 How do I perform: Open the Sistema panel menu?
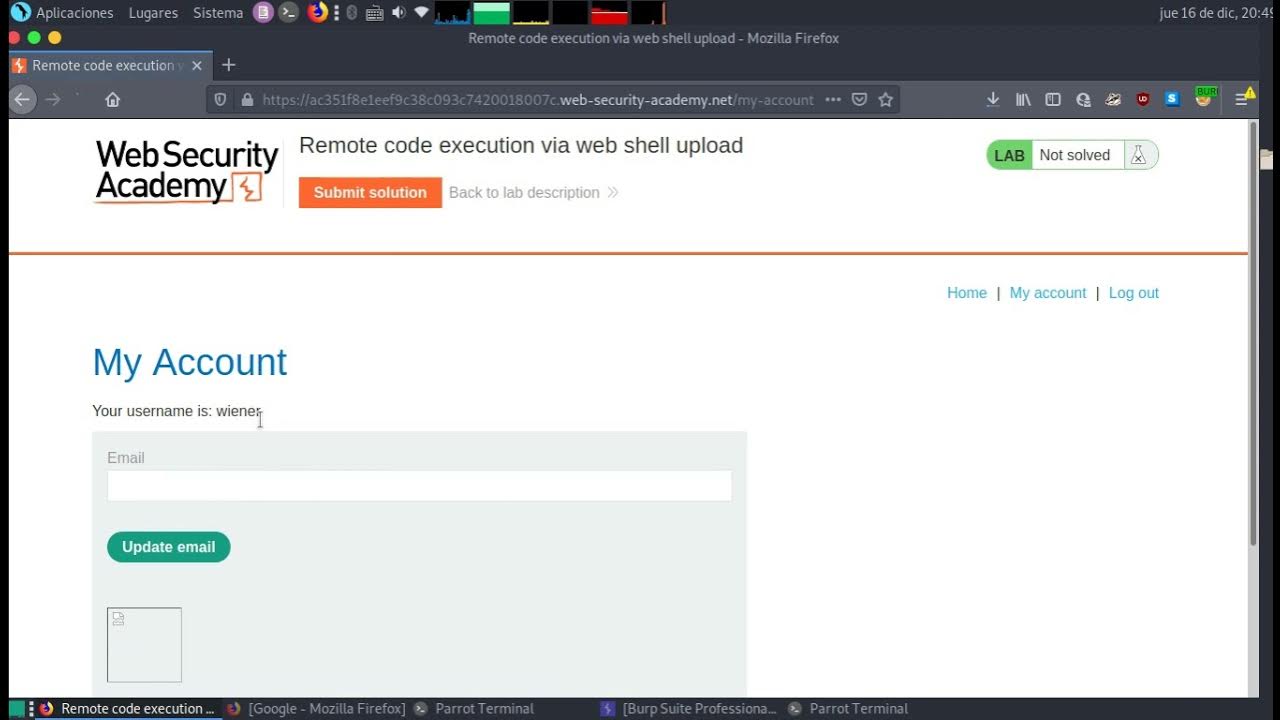tap(218, 13)
